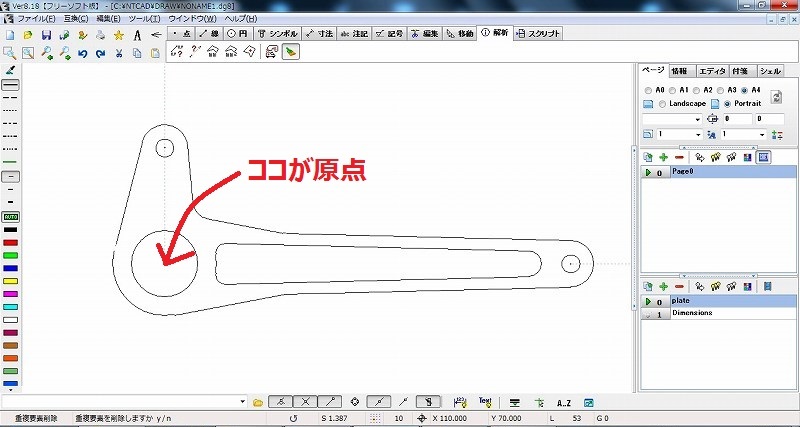Click the A..Z sort icon at bottom

click(563, 401)
